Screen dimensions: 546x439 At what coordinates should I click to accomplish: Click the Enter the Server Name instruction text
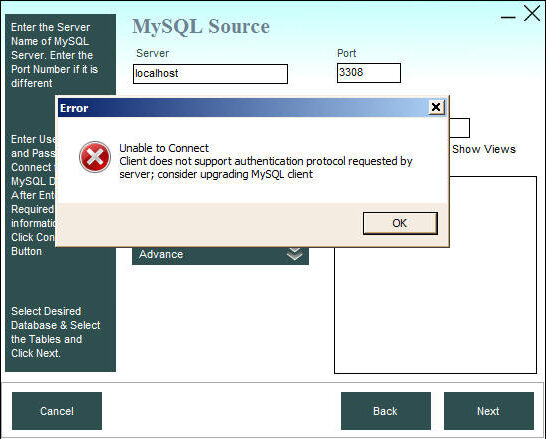[54, 55]
